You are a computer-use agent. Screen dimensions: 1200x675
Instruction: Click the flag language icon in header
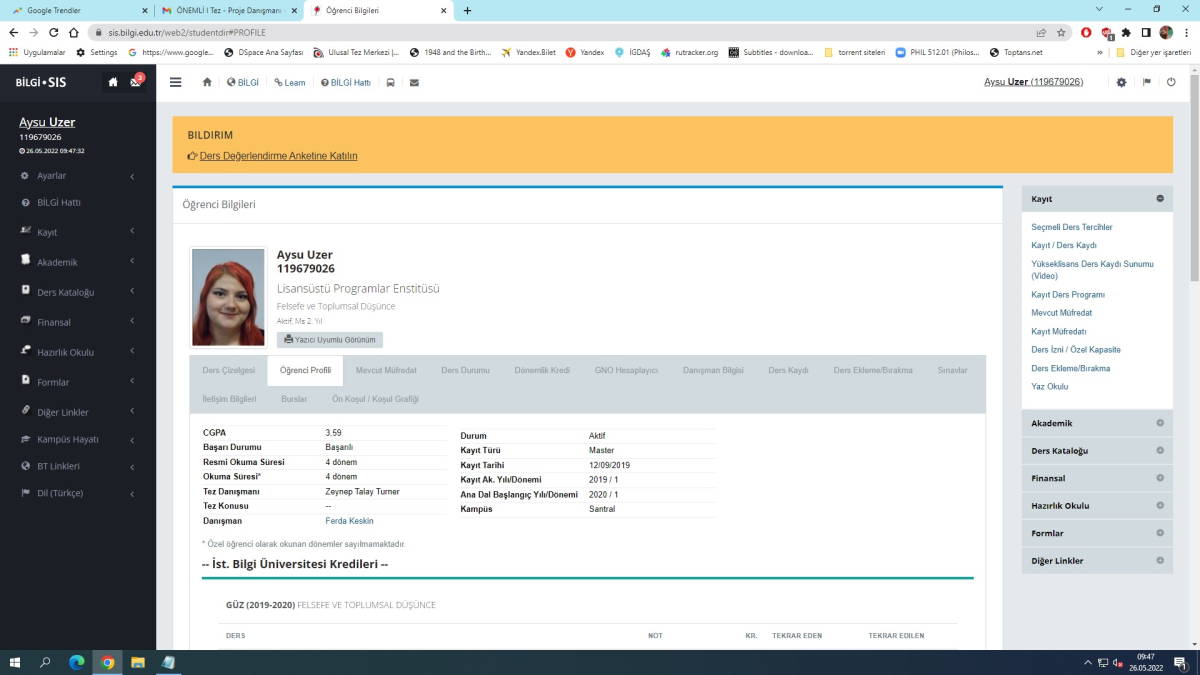click(x=1146, y=82)
